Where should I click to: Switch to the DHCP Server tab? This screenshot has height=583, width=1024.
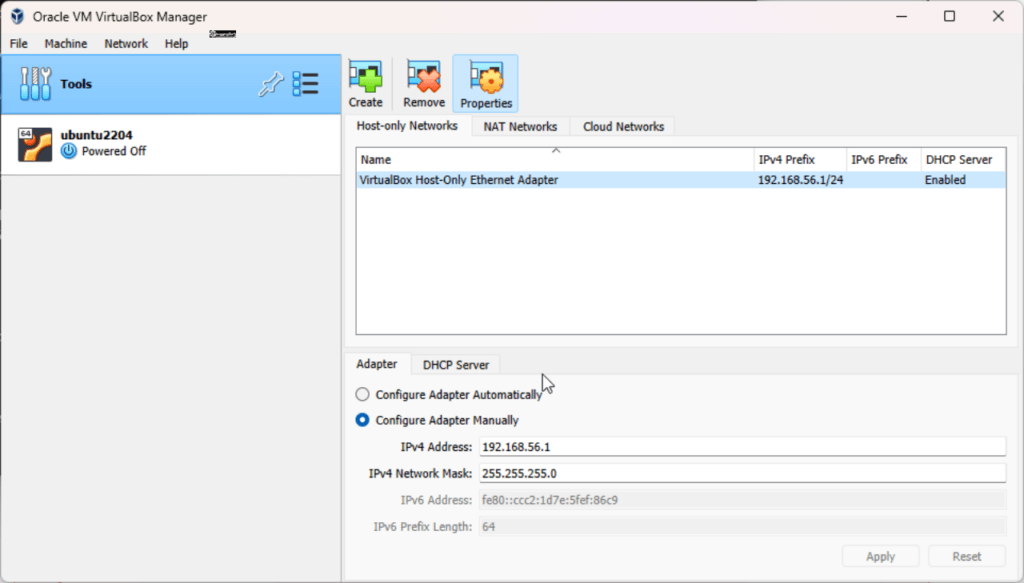click(456, 365)
